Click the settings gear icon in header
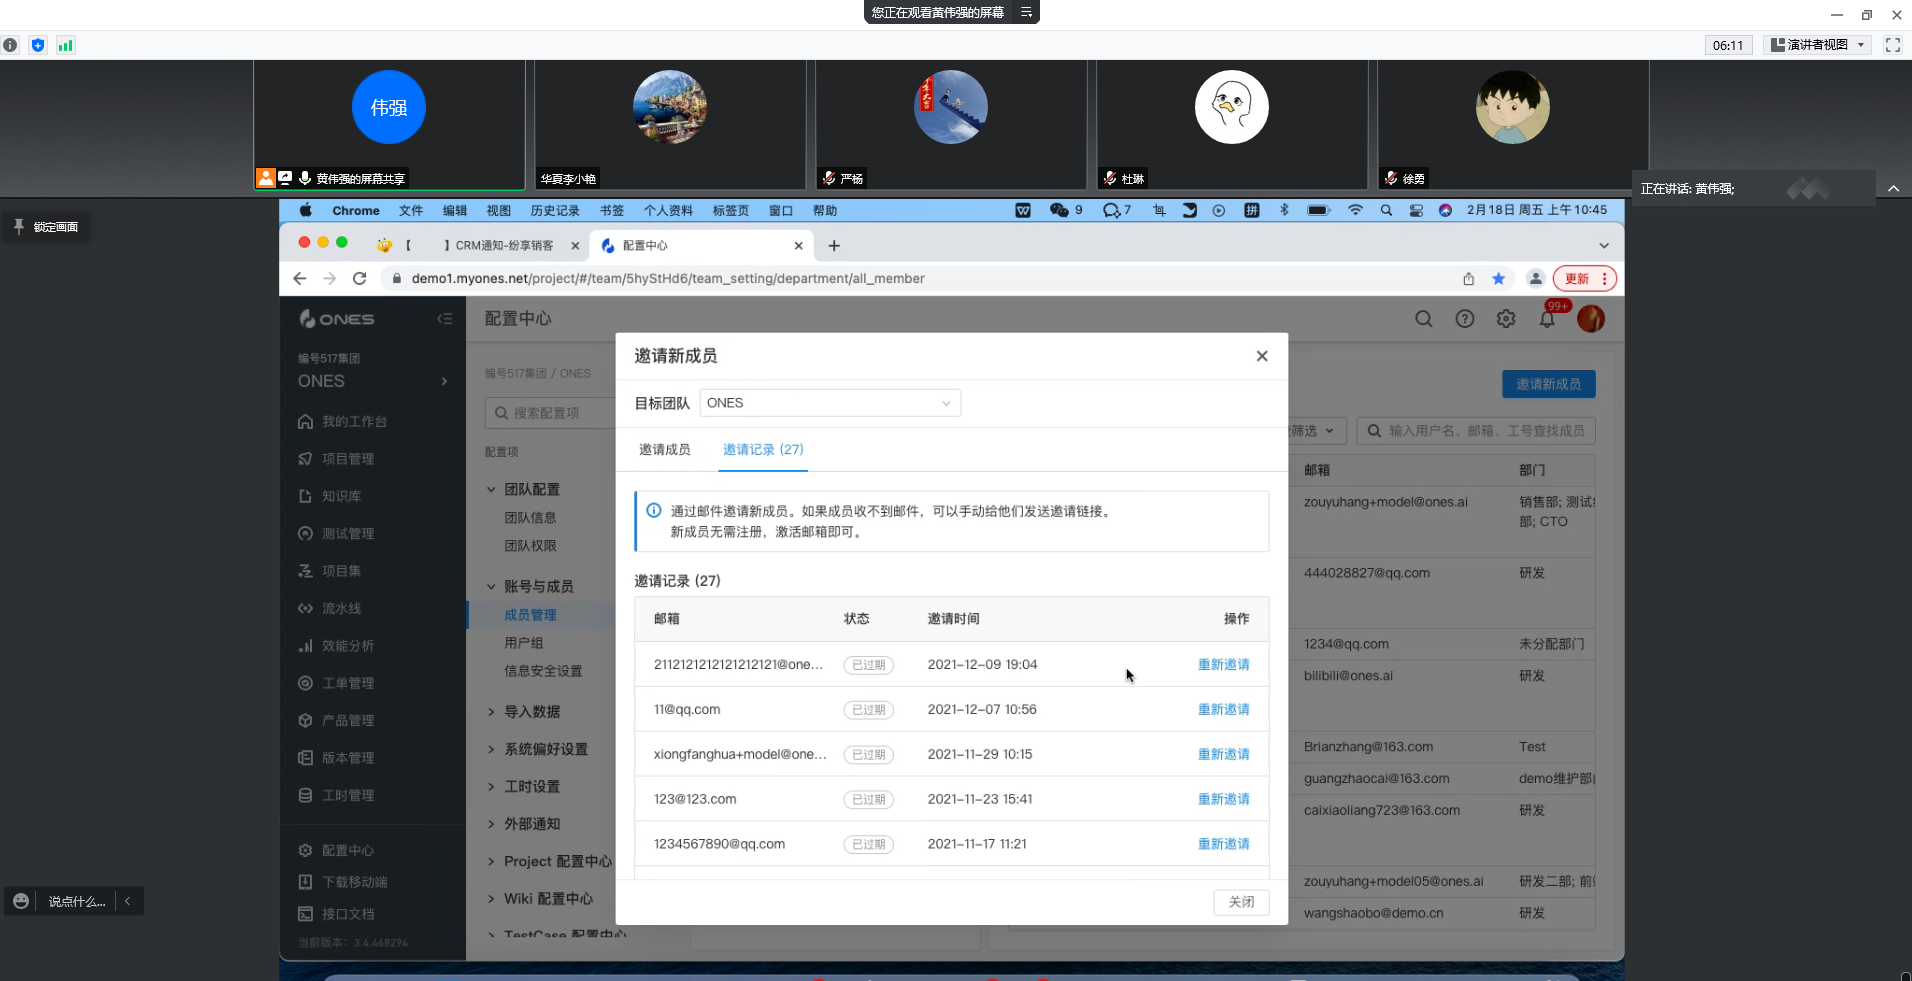1912x981 pixels. (x=1505, y=319)
